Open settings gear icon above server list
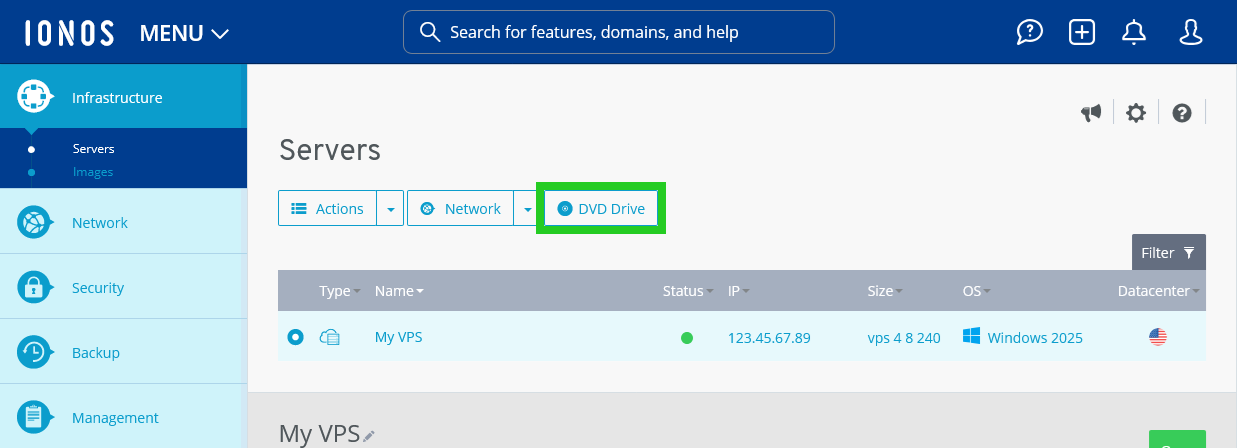This screenshot has width=1237, height=448. click(1136, 113)
